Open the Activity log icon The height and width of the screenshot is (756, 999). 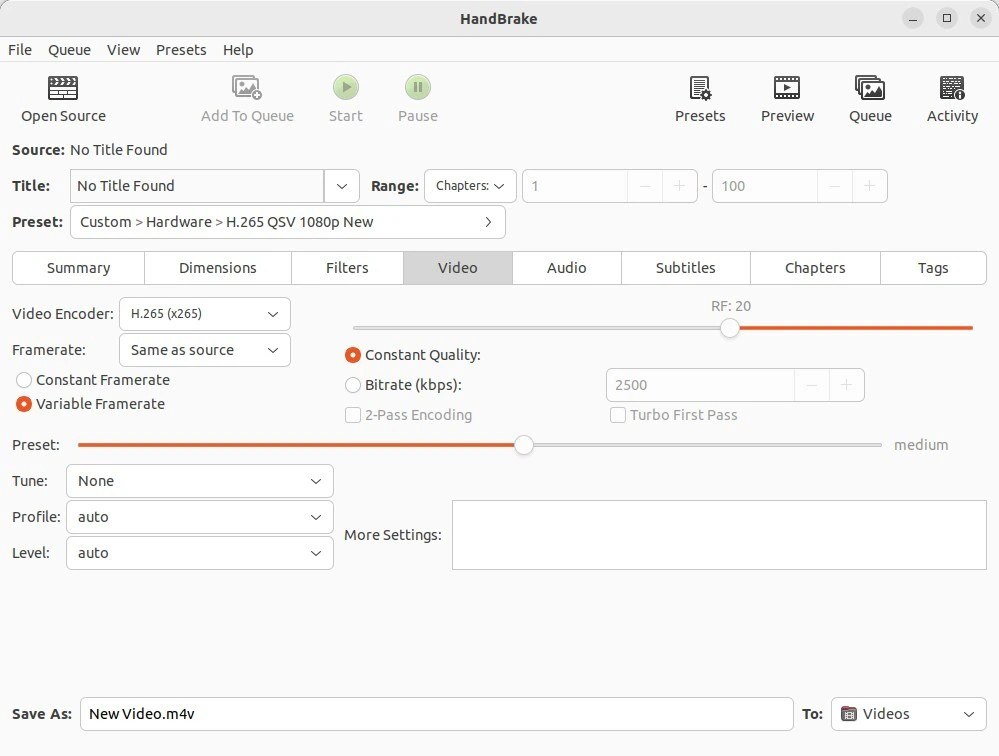coord(952,88)
